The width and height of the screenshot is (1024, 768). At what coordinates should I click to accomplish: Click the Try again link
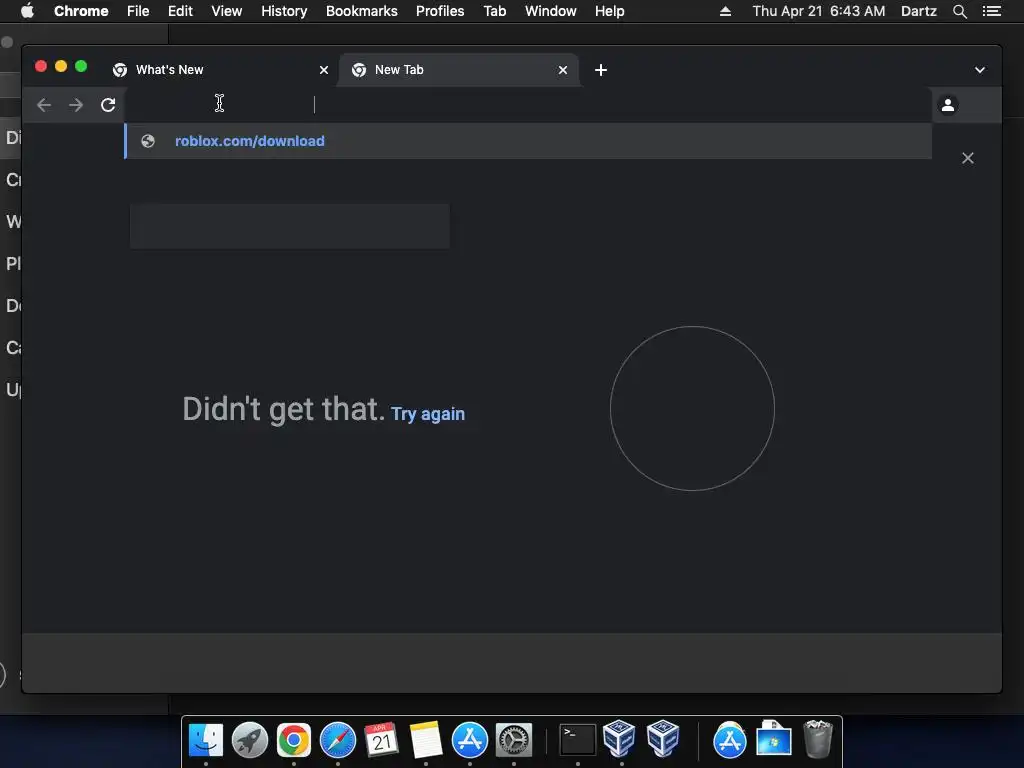[x=428, y=414]
